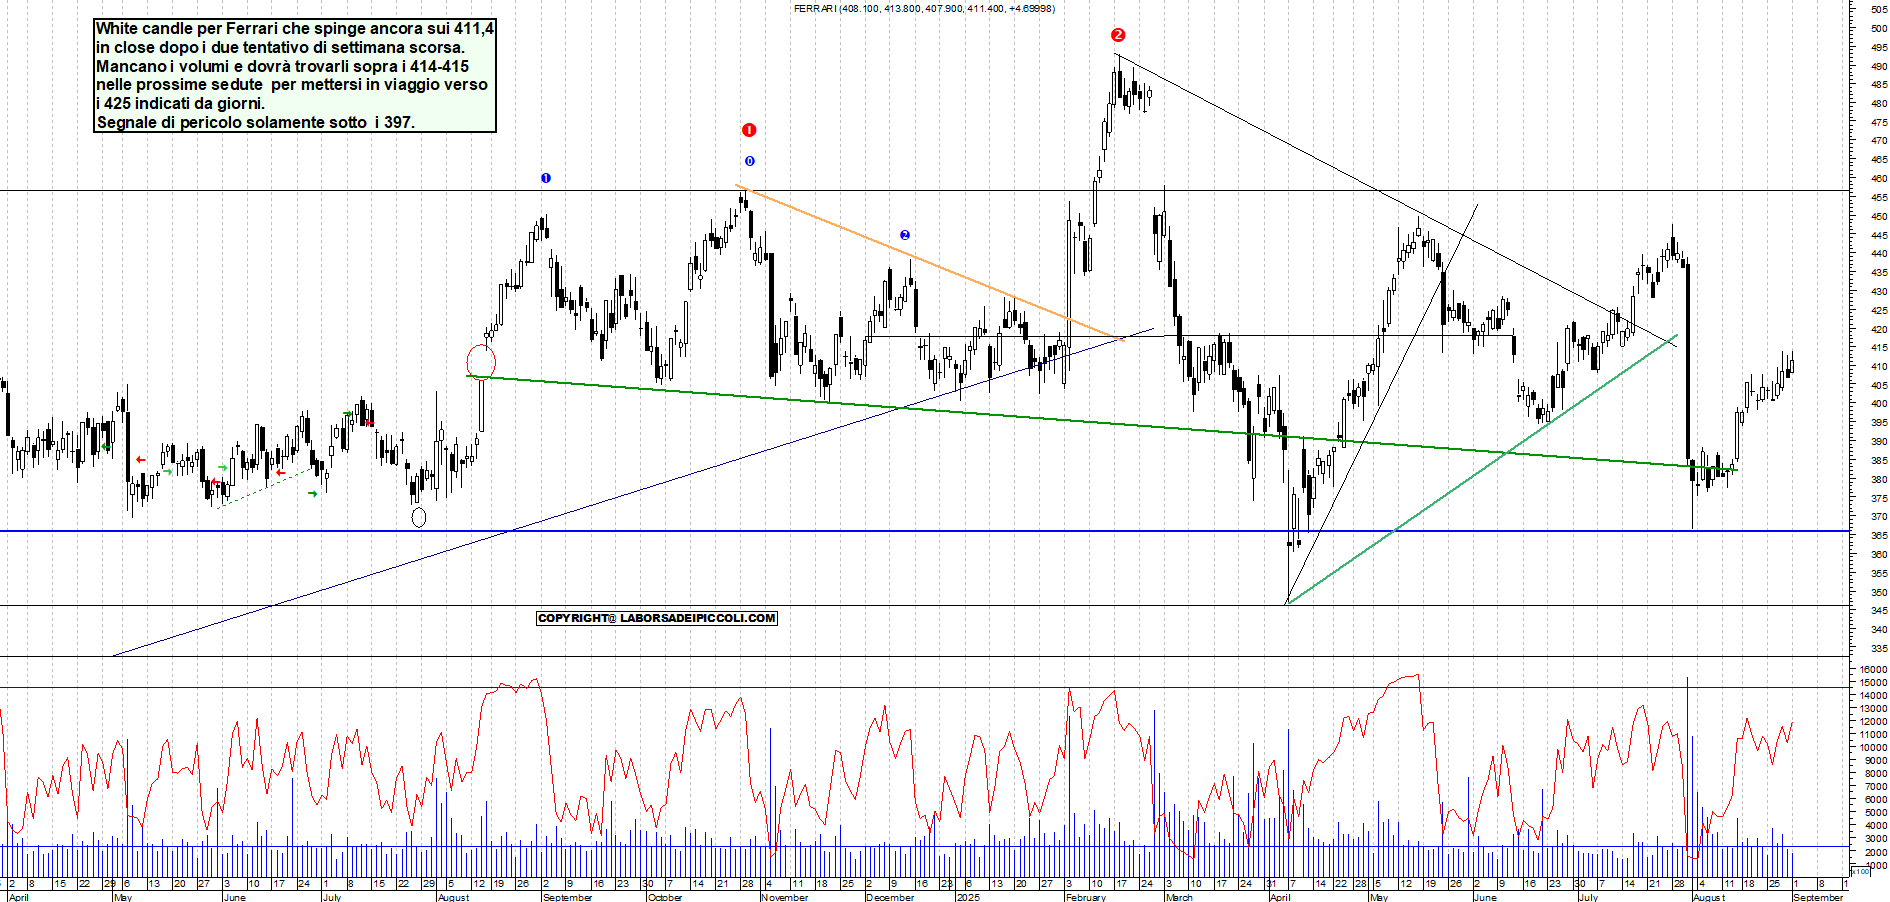Click the 400 price level on the right axis
This screenshot has height=902, width=1890.
(x=1879, y=404)
